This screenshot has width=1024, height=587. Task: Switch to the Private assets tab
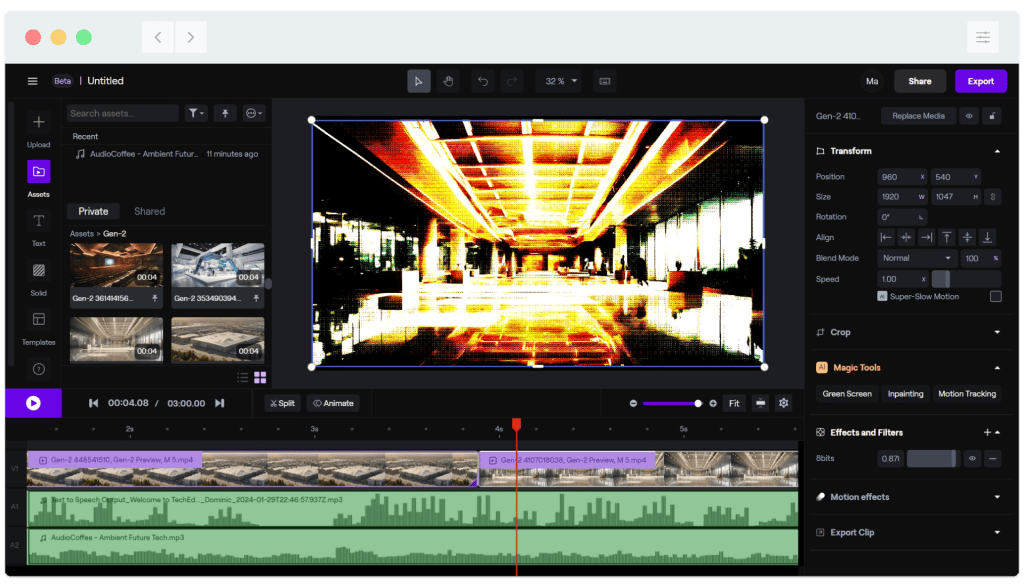click(93, 211)
